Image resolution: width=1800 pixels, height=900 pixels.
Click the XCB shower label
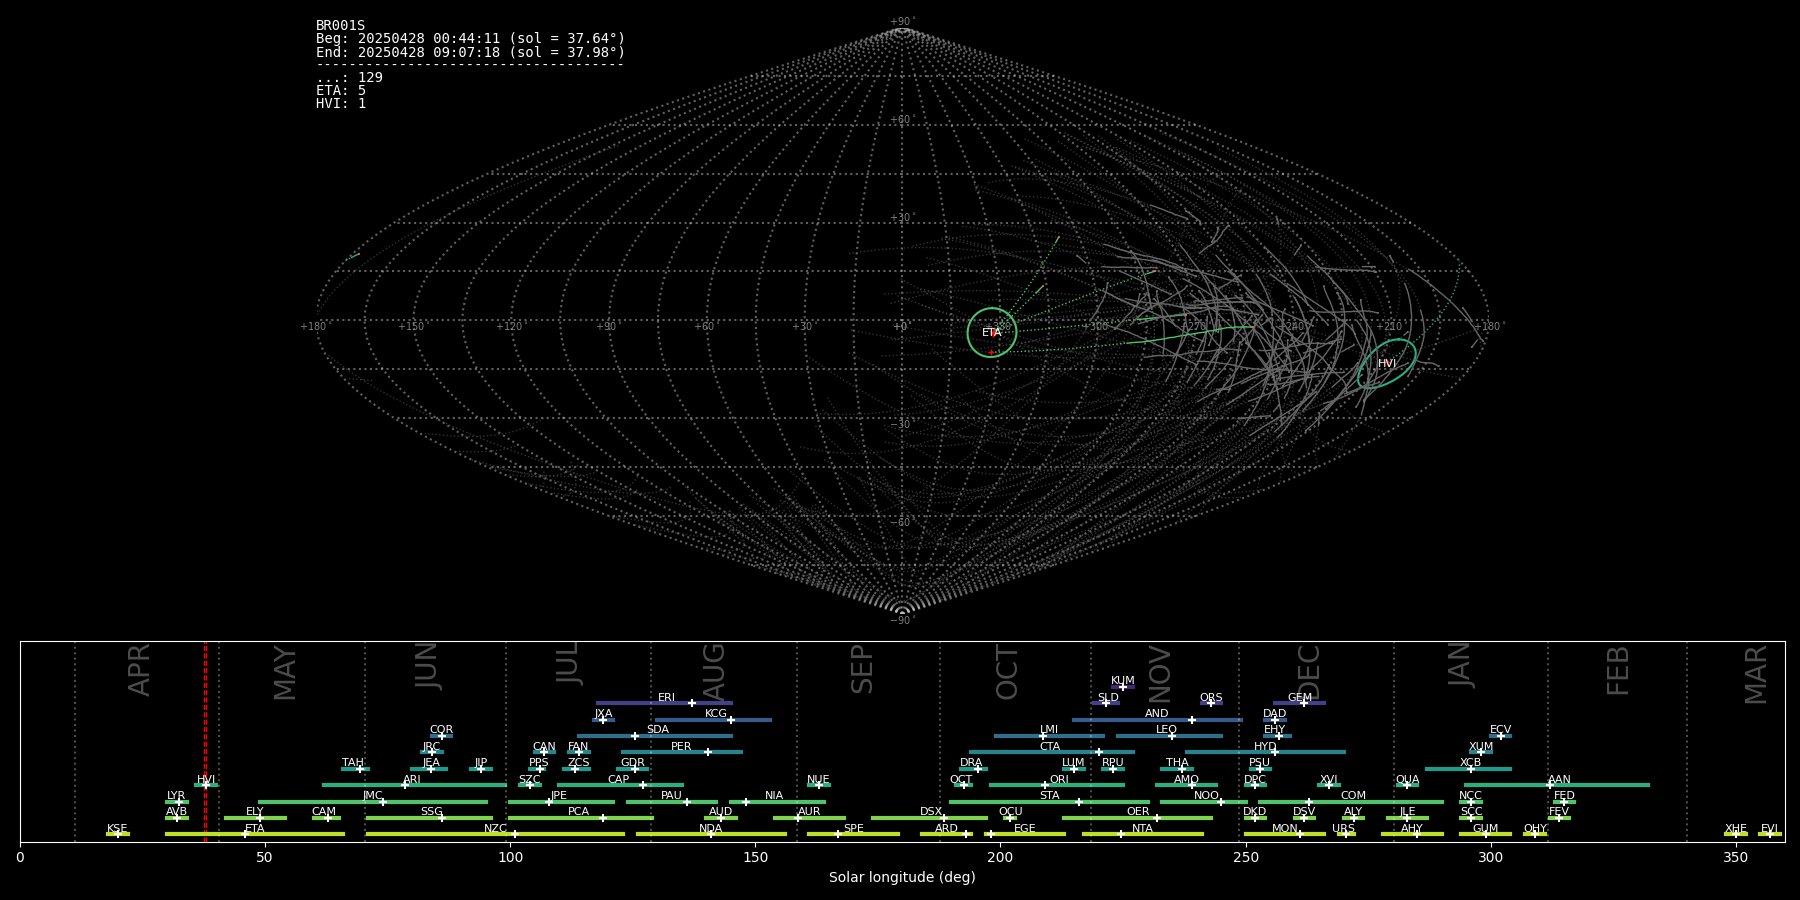tap(1470, 763)
